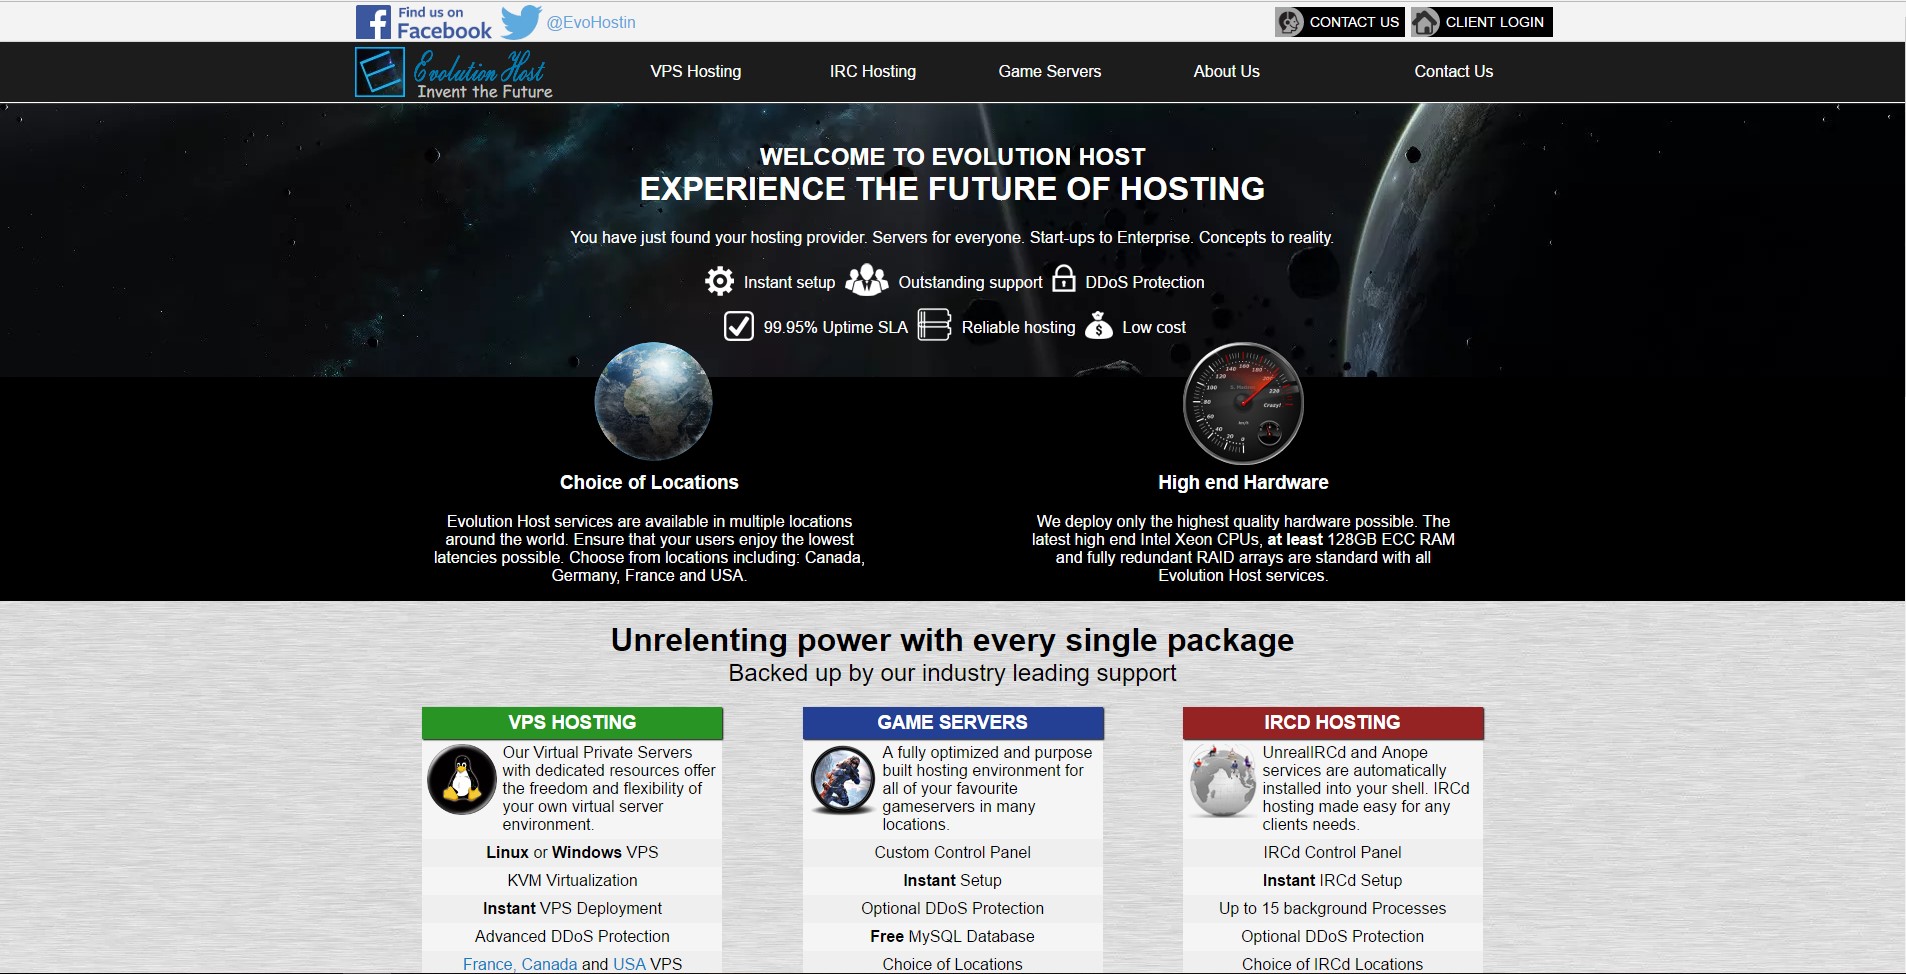The height and width of the screenshot is (974, 1906).
Task: Click the Free MySQL Database row
Action: coord(953,936)
